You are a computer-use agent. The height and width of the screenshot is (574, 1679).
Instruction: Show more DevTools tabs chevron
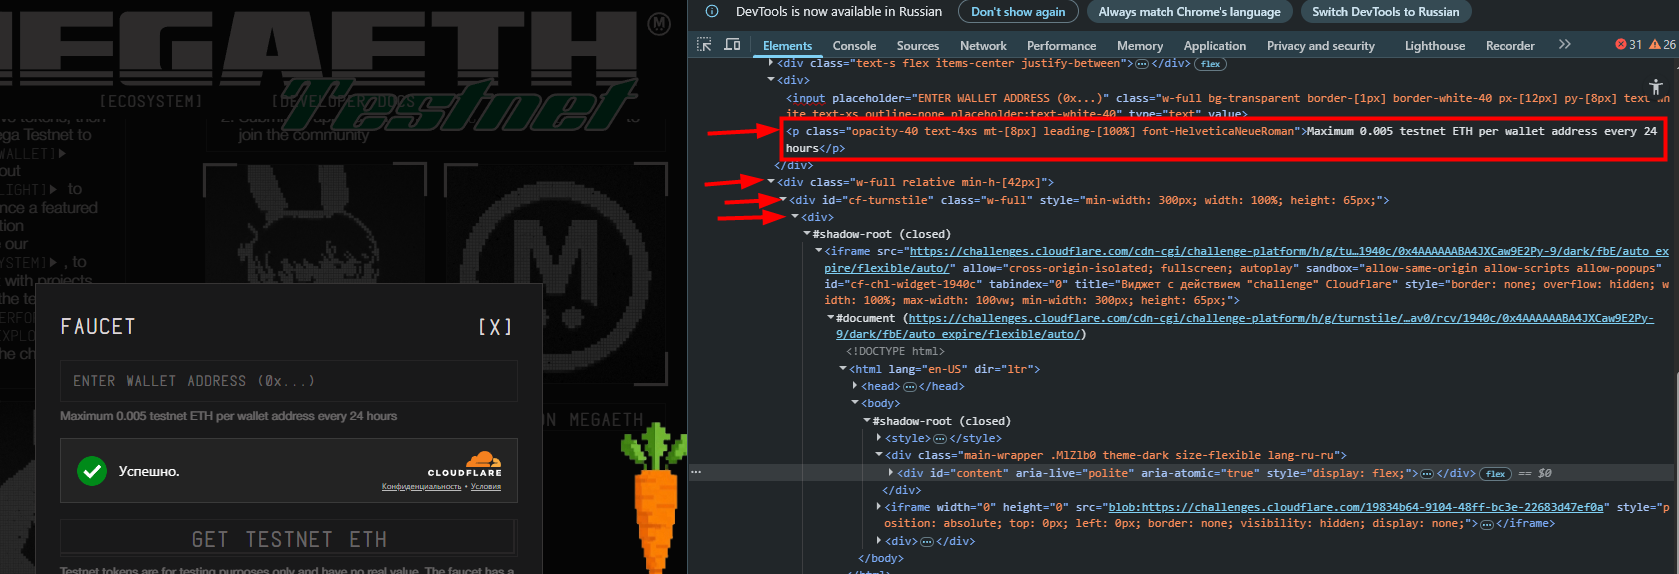pos(1565,45)
